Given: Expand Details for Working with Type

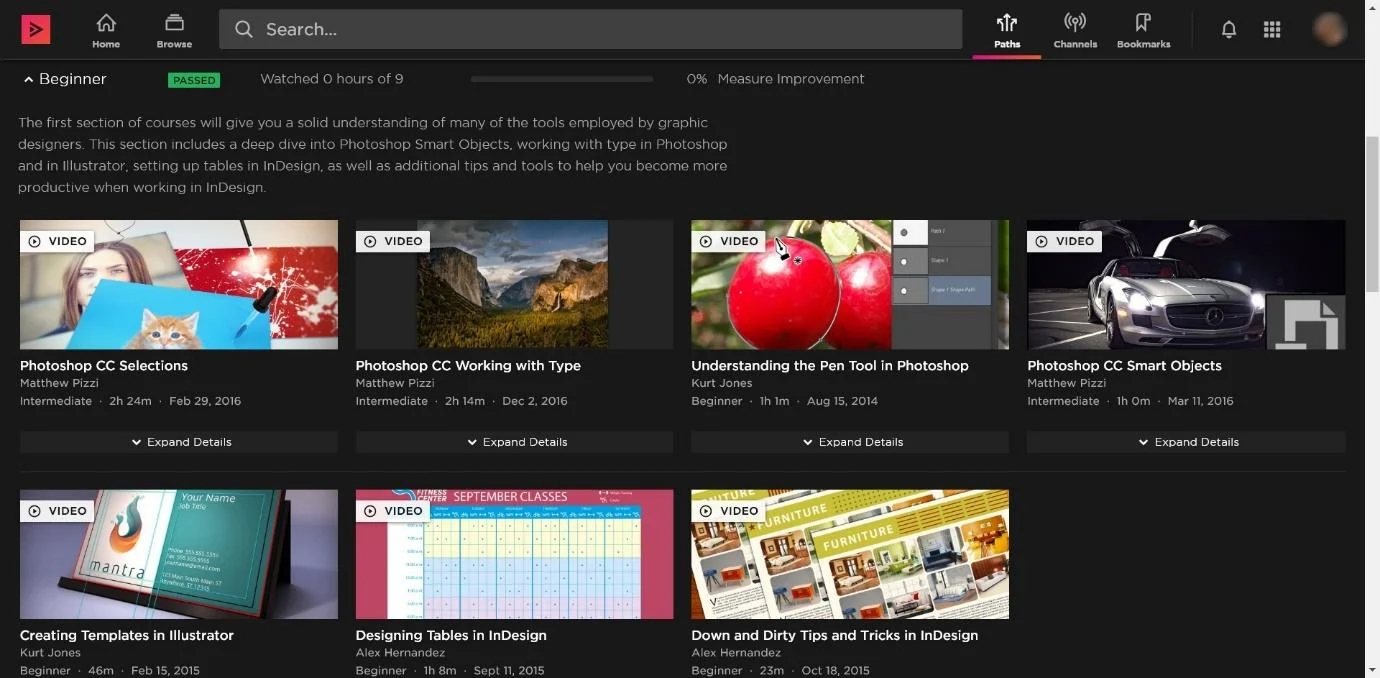Looking at the screenshot, I should [x=514, y=442].
